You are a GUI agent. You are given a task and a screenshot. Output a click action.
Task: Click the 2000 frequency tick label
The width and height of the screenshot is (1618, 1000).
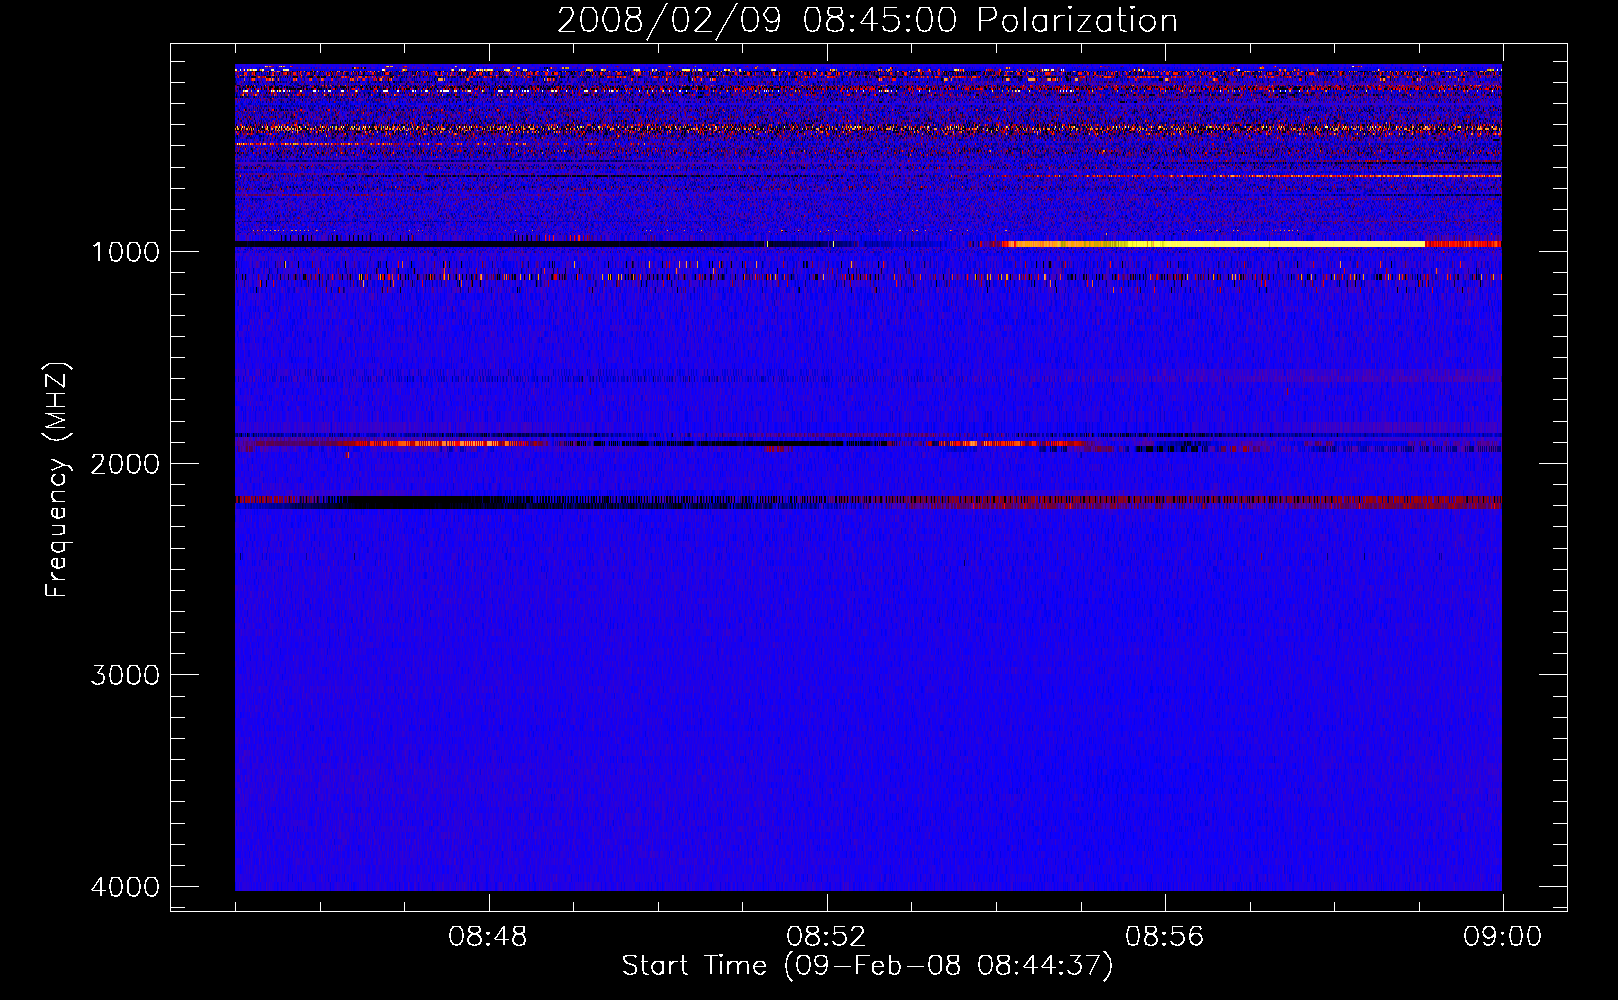point(125,464)
